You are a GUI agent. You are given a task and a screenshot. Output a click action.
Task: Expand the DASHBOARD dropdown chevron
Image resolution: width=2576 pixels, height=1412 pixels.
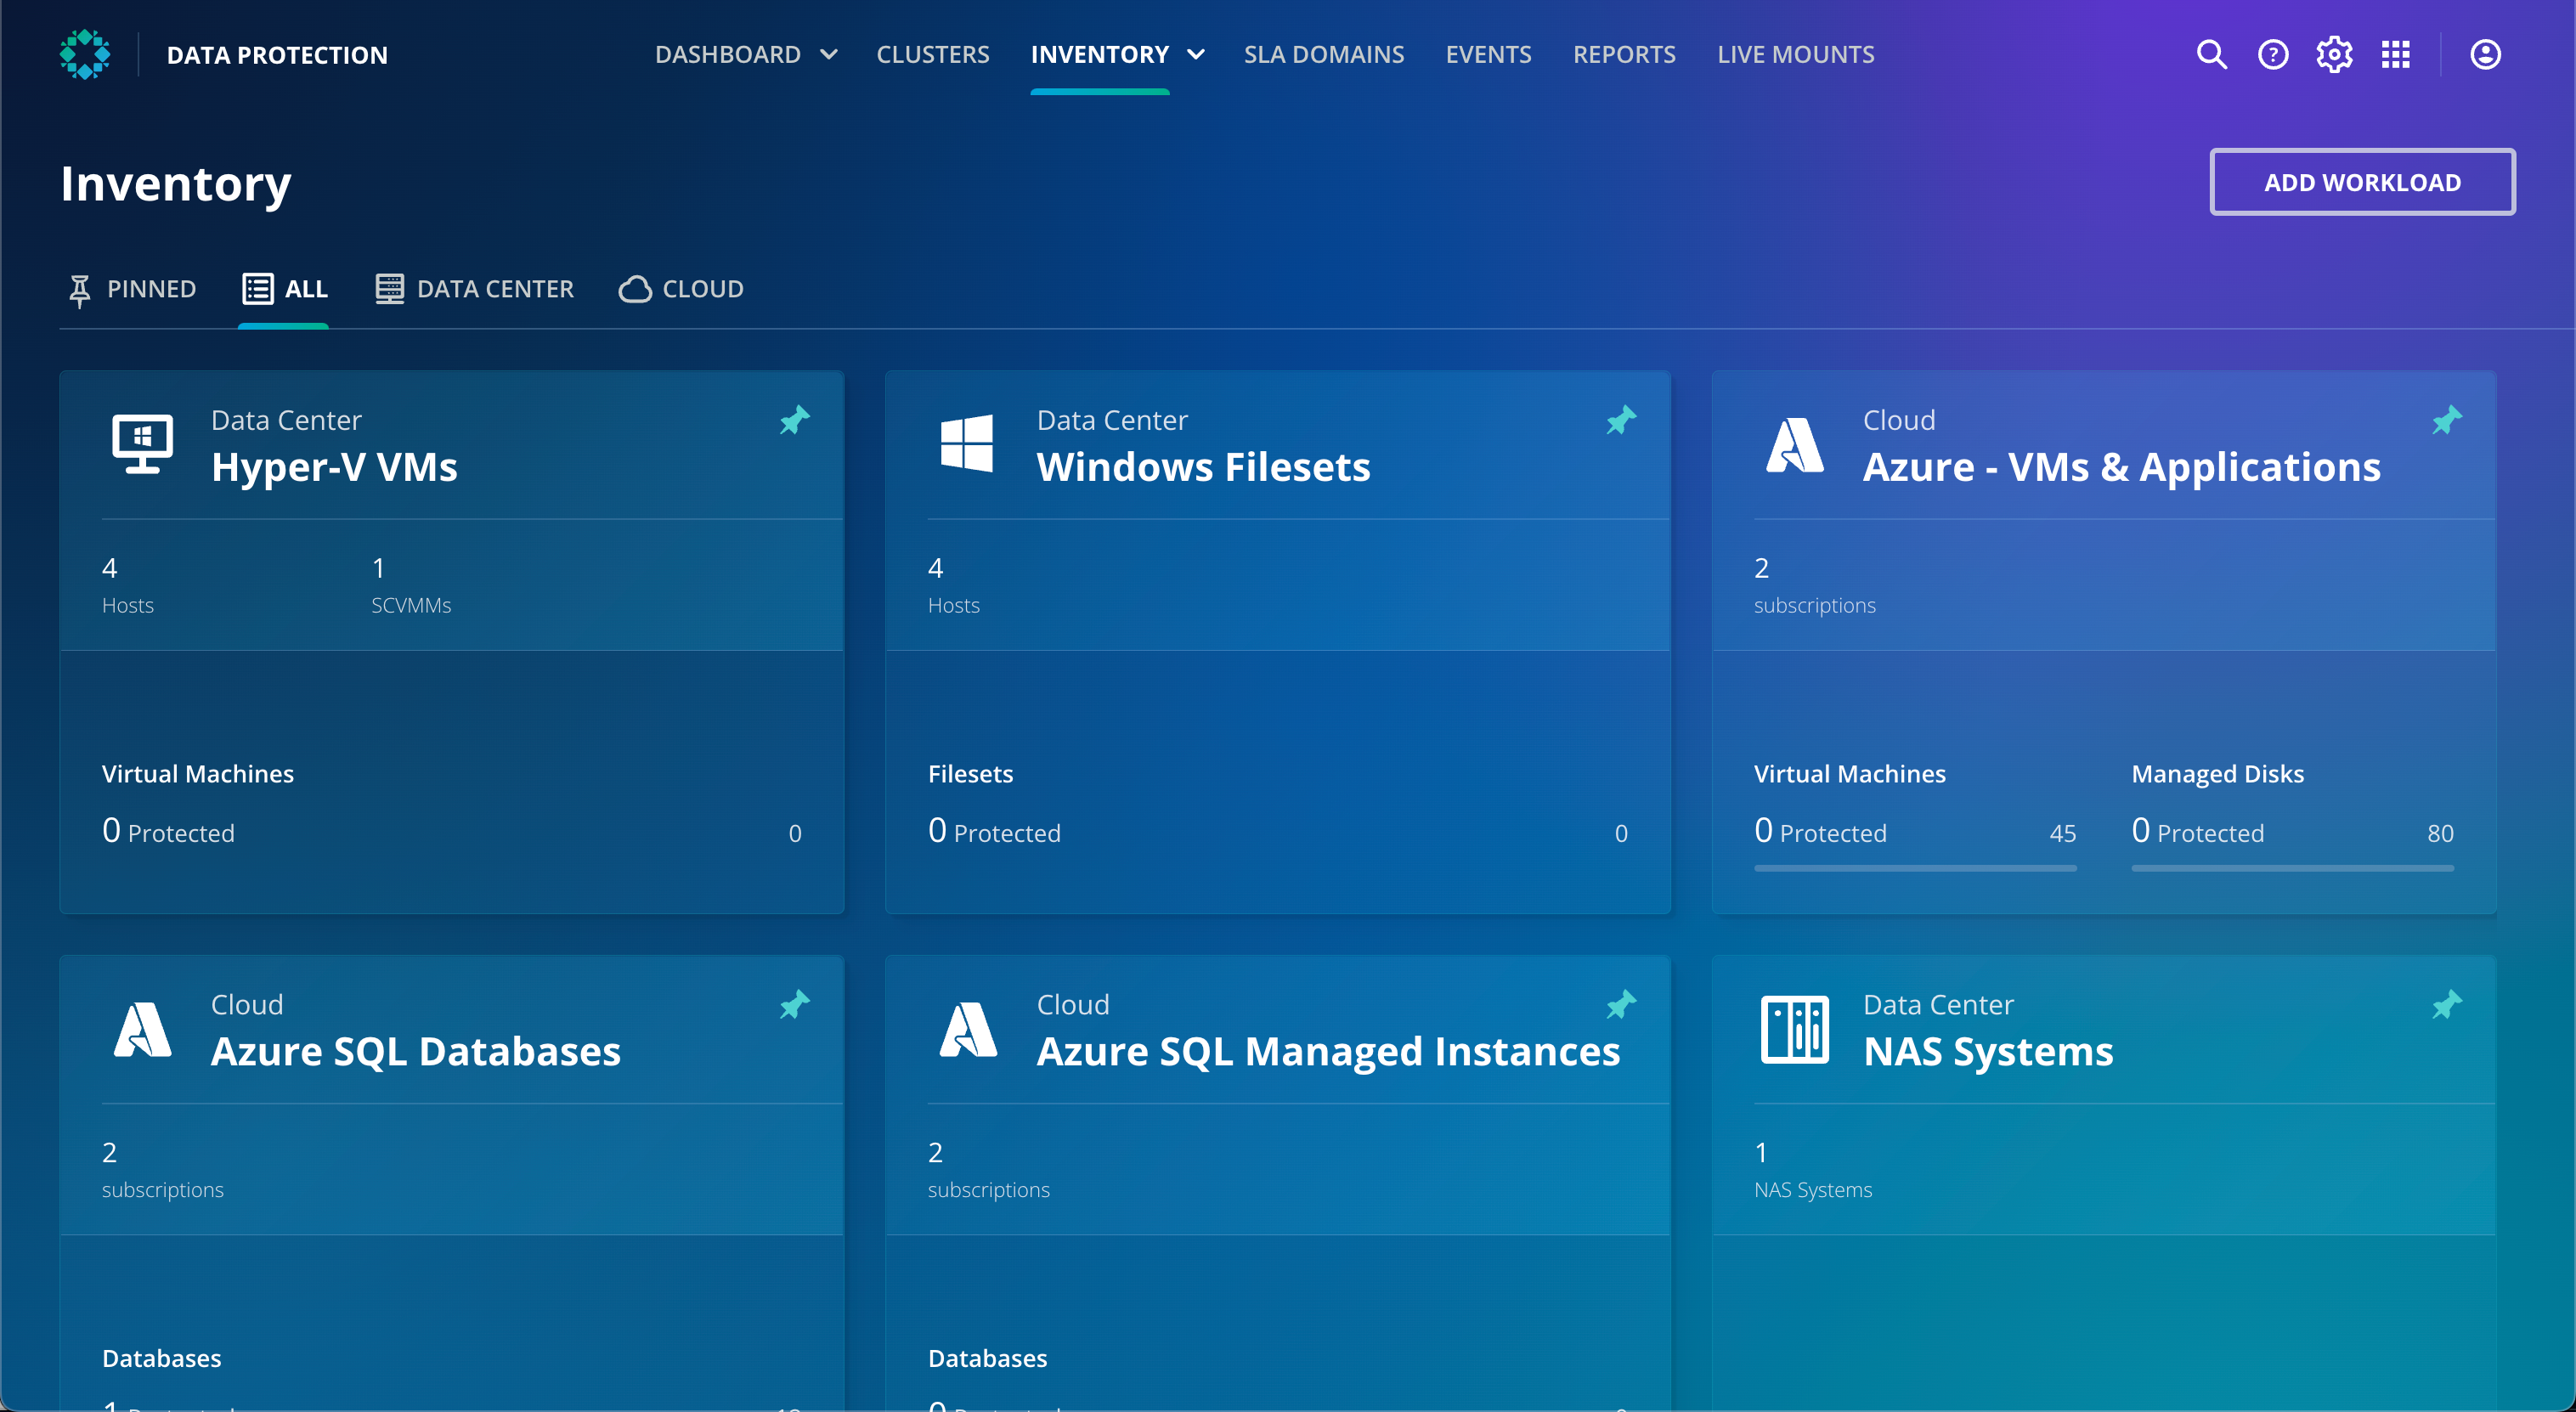pos(828,55)
